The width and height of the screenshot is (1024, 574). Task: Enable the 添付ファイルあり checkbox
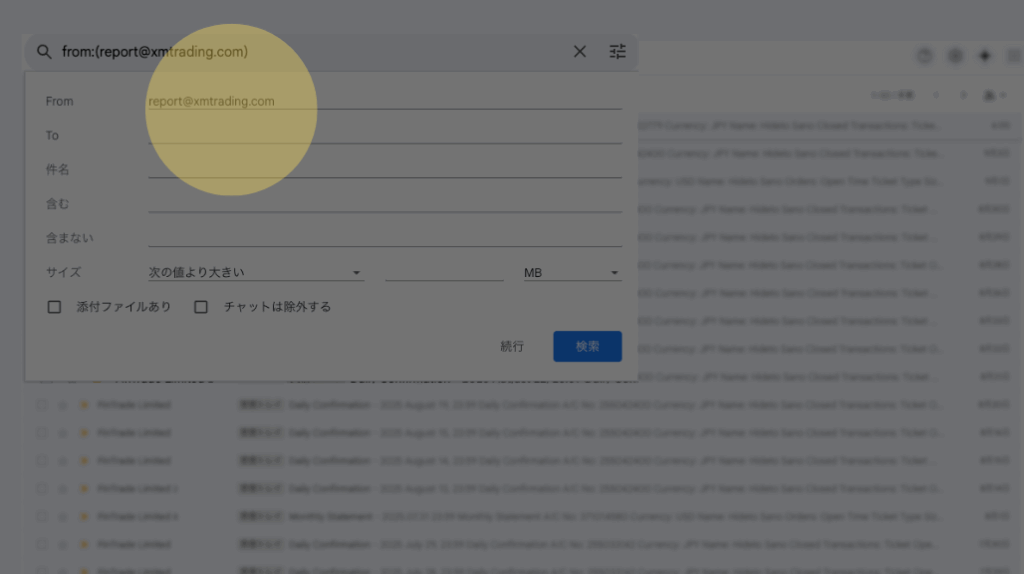click(55, 307)
